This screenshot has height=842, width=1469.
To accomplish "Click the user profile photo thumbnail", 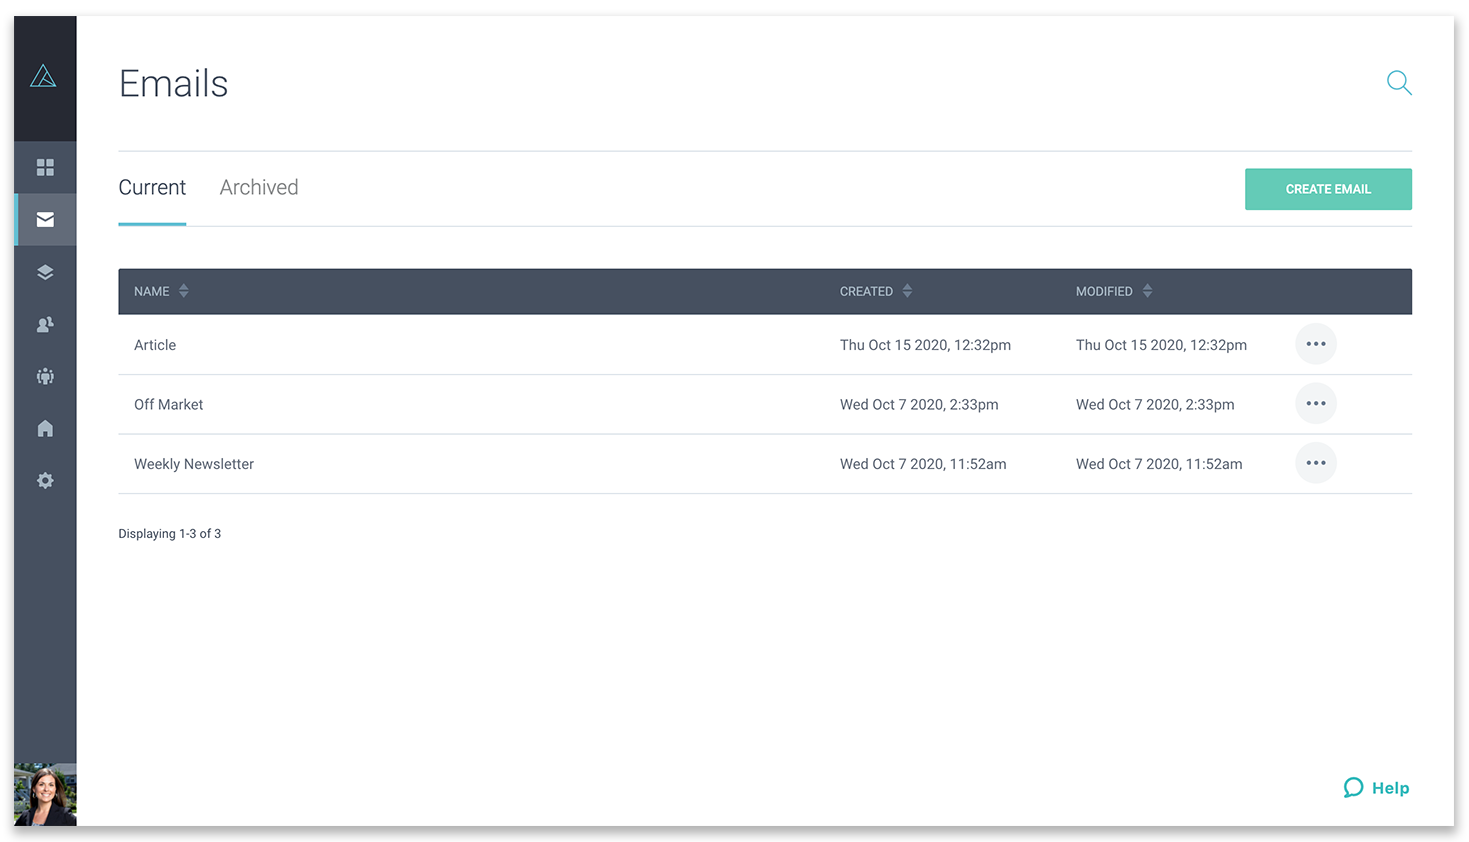I will point(45,795).
